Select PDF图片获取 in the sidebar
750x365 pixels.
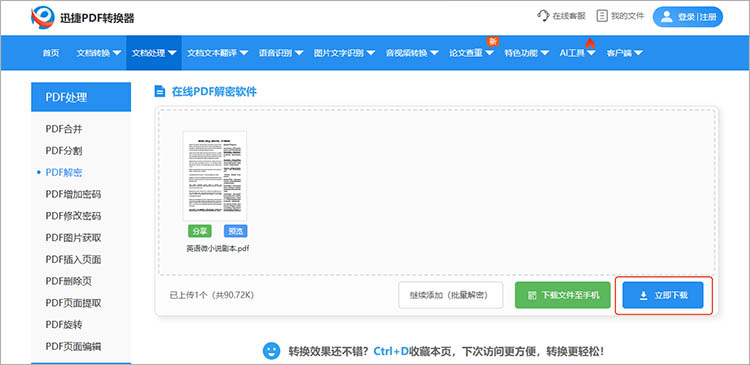pyautogui.click(x=73, y=238)
